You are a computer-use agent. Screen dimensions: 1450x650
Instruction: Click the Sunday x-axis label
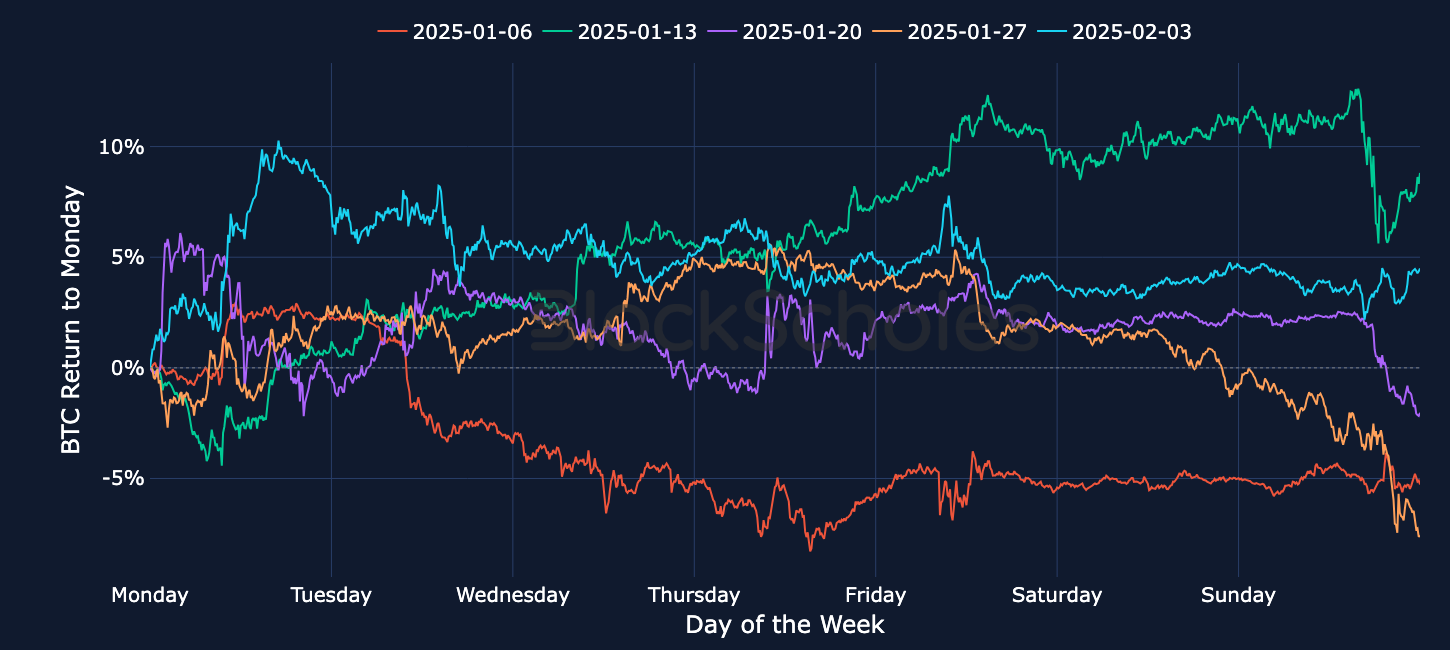click(1238, 595)
